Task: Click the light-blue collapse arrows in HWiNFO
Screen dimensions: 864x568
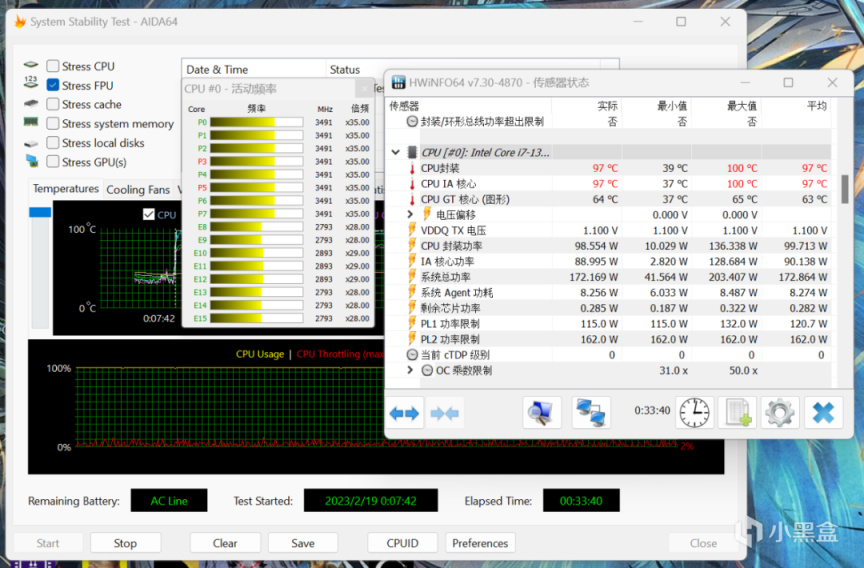Action: pos(444,413)
